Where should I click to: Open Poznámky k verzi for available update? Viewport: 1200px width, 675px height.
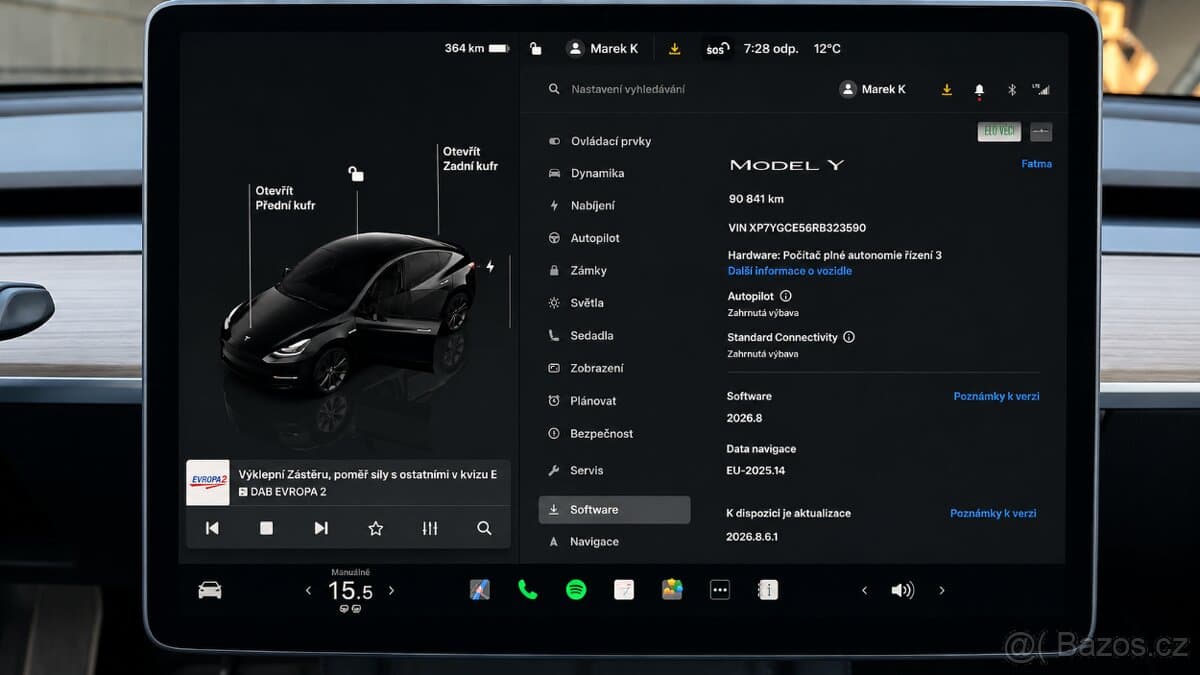[993, 513]
